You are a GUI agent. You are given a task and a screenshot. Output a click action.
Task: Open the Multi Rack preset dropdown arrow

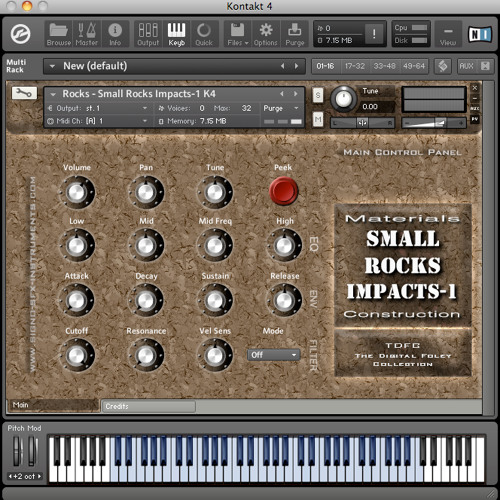click(x=52, y=66)
